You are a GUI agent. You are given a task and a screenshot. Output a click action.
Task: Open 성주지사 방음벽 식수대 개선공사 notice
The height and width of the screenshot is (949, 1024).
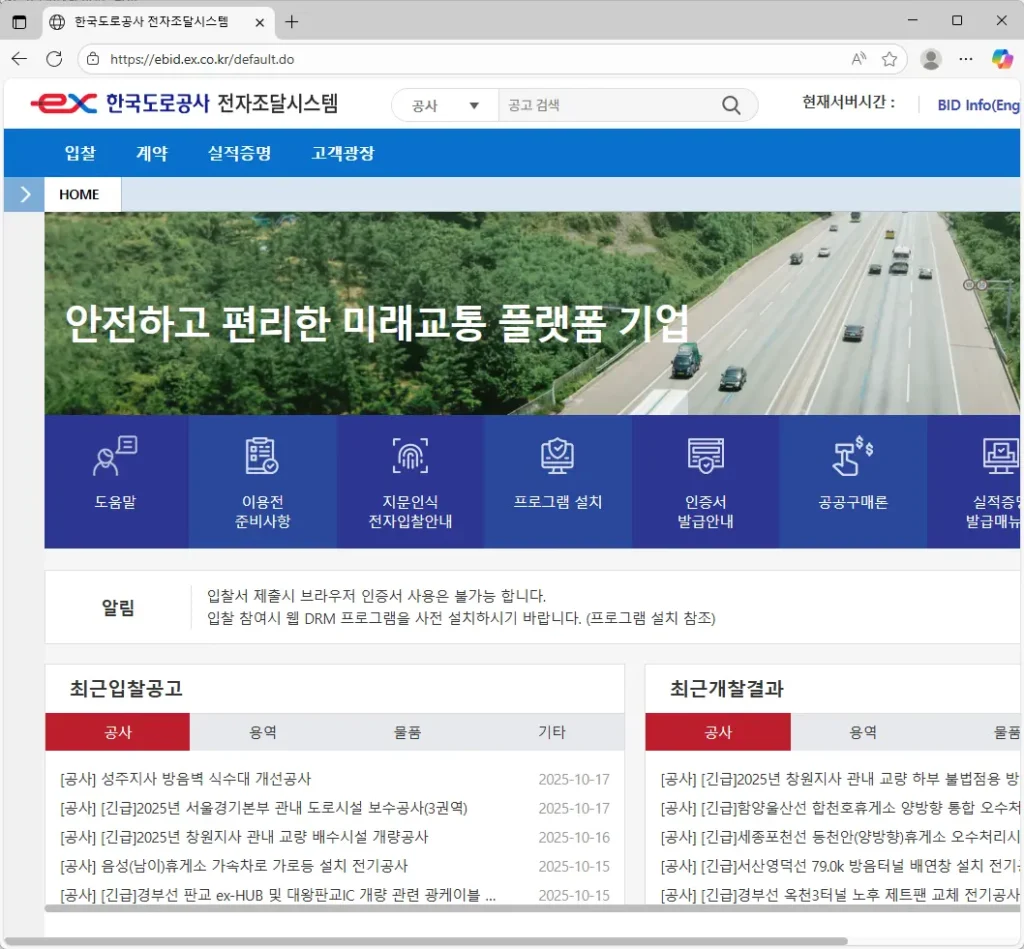(x=185, y=779)
